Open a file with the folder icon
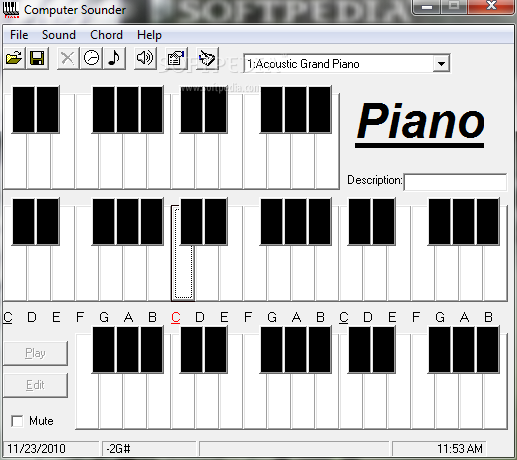This screenshot has width=517, height=460. pyautogui.click(x=14, y=58)
